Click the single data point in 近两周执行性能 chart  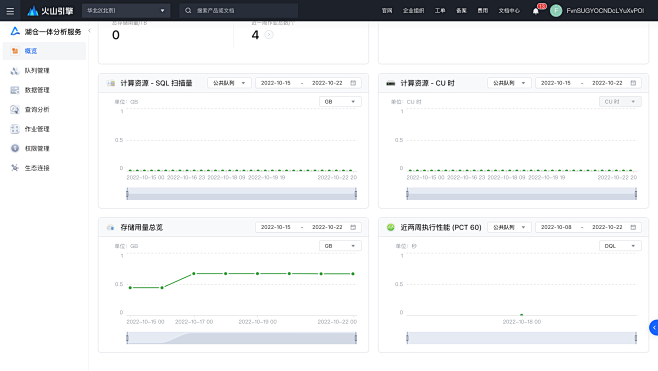coord(522,315)
